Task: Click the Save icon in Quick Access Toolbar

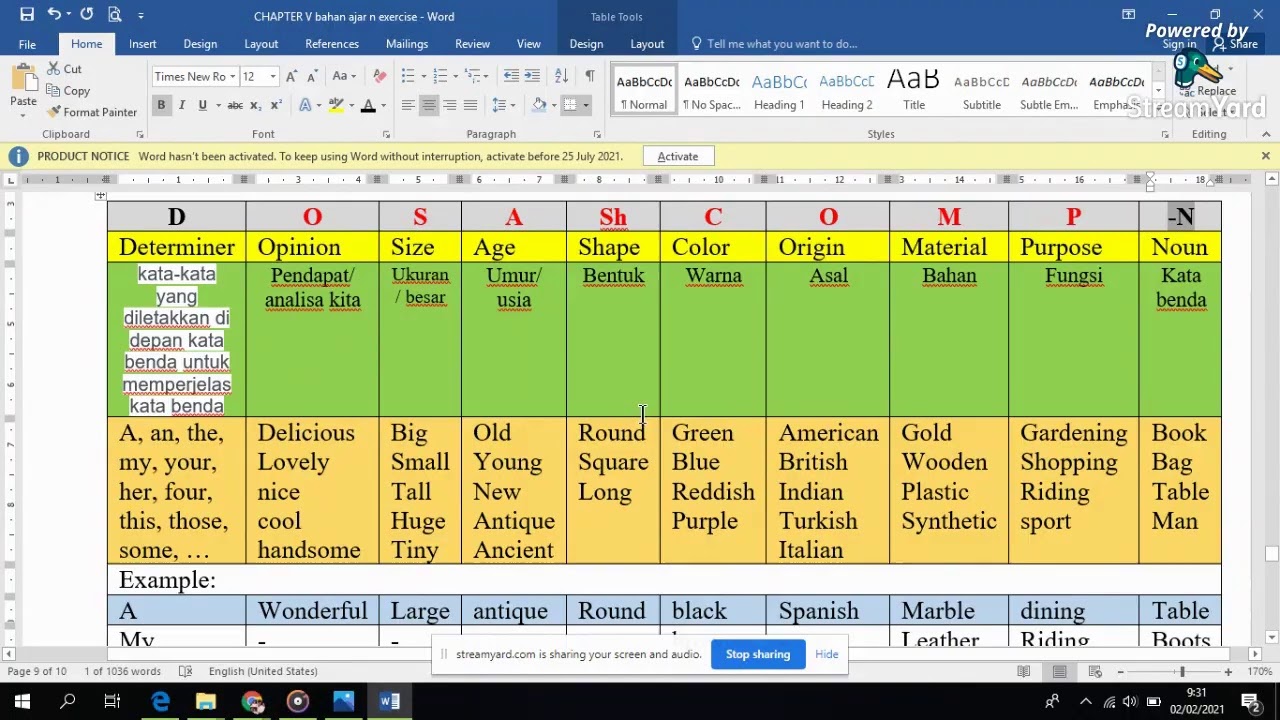Action: coord(27,15)
